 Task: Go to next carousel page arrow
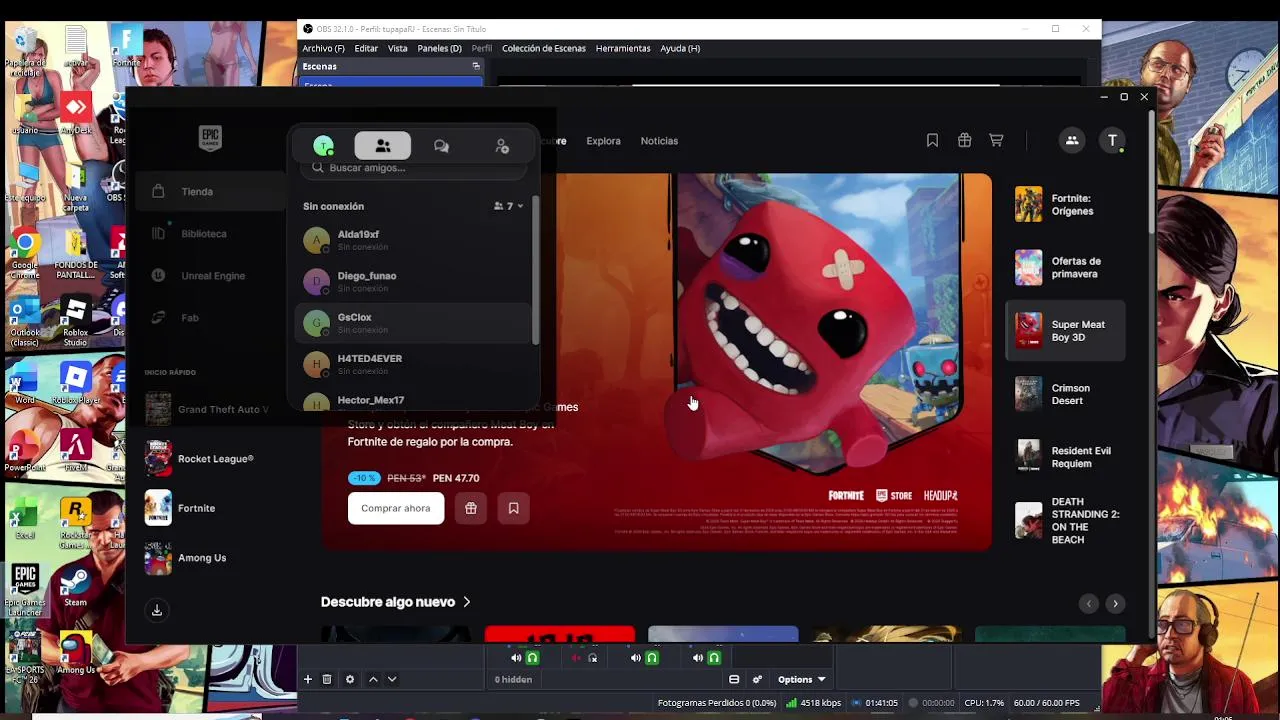coord(1115,603)
